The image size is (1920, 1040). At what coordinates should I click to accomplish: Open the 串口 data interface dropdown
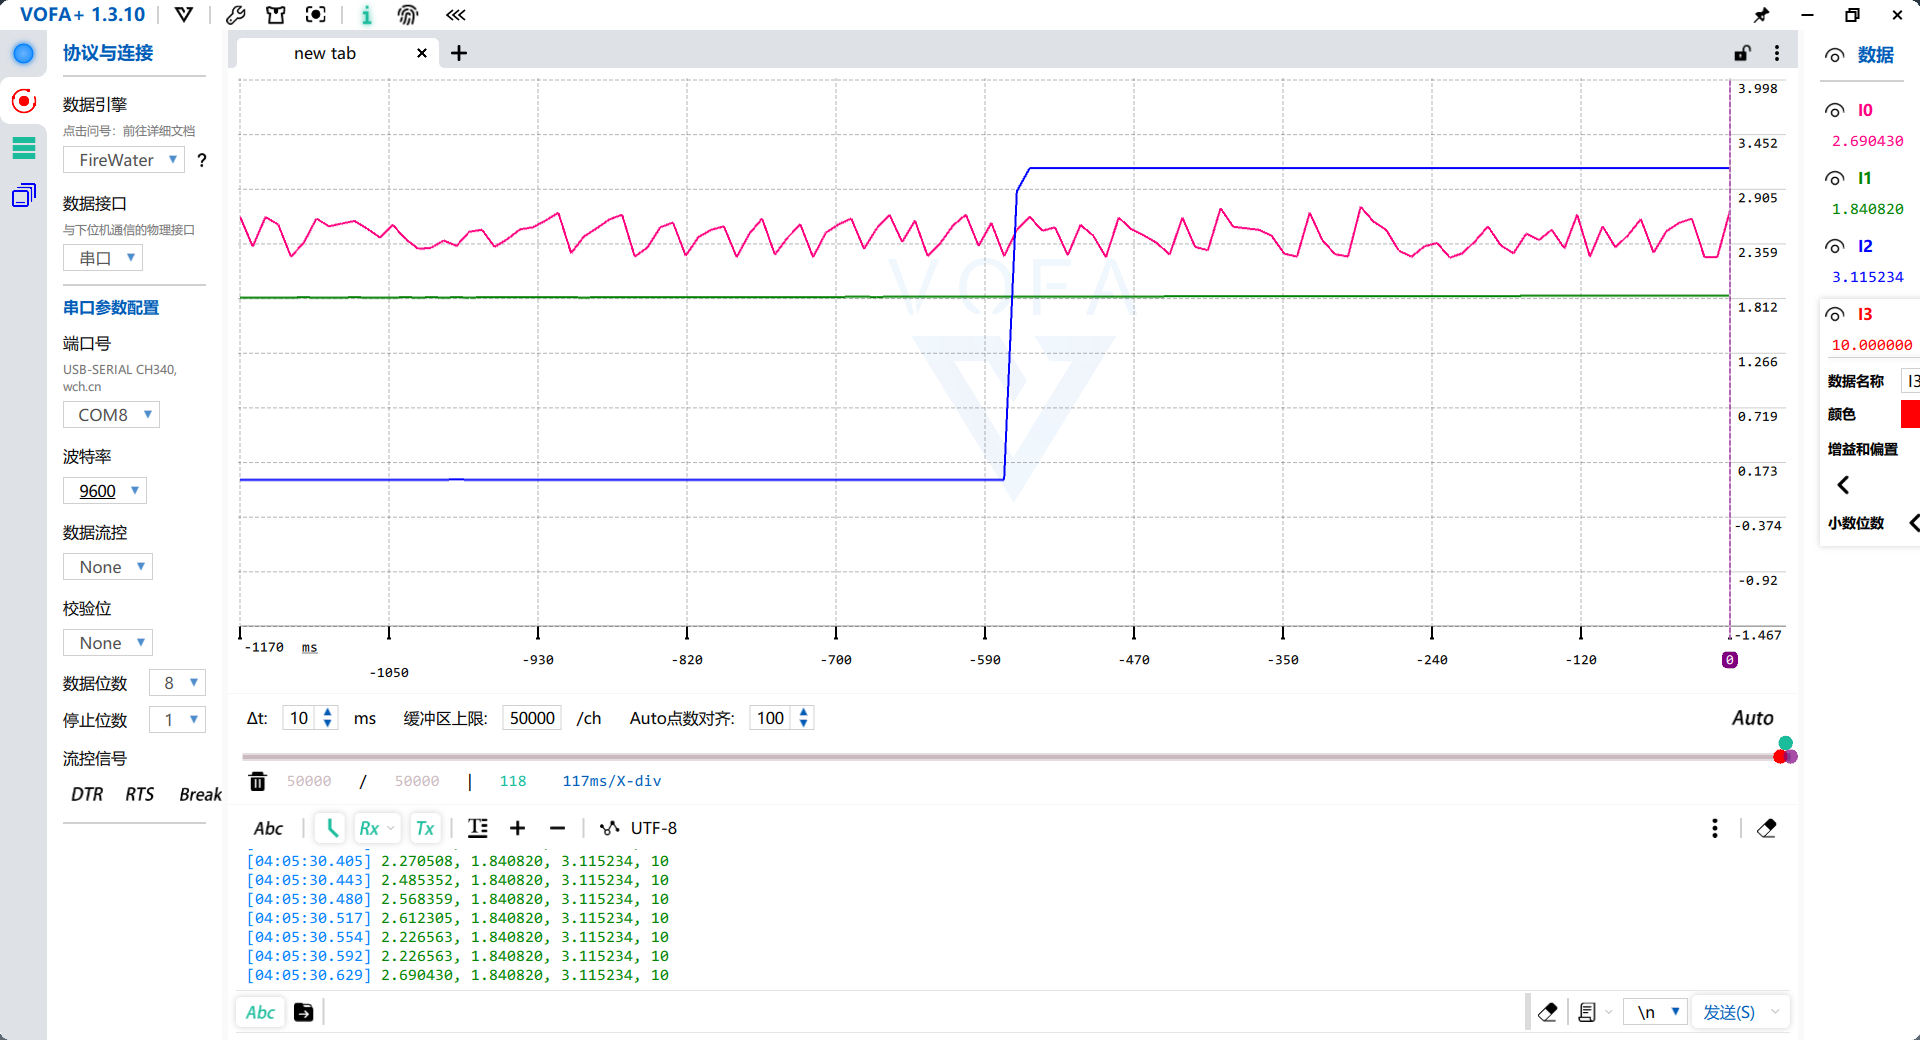coord(103,258)
